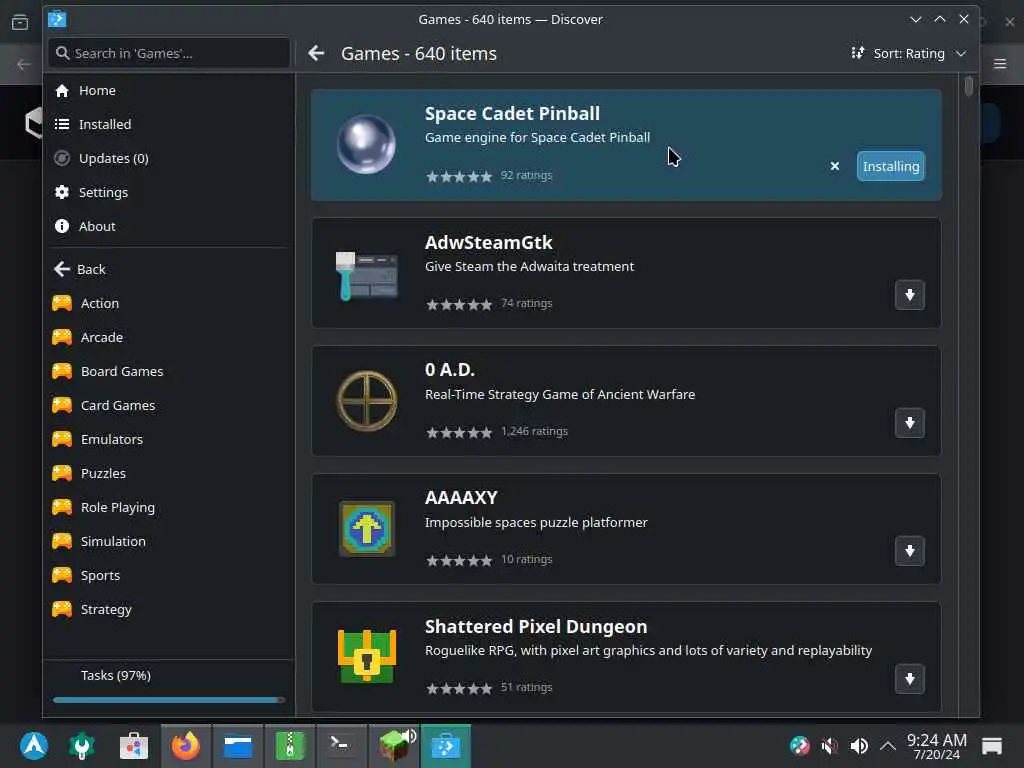Open the application launcher in taskbar

click(x=33, y=746)
